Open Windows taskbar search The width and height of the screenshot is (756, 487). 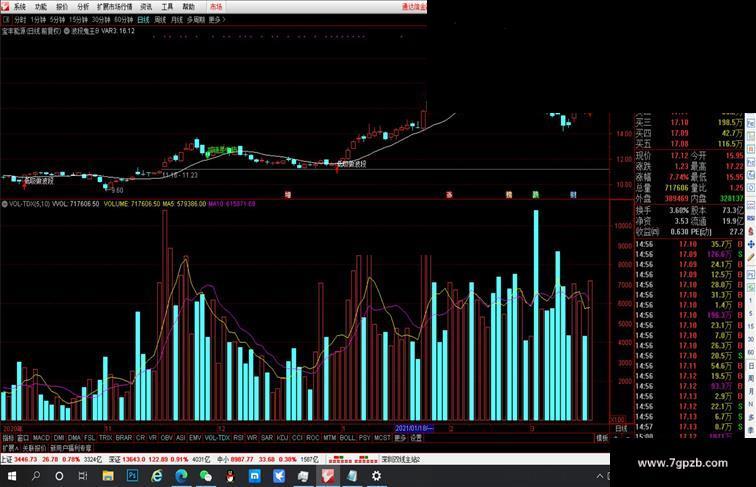coord(36,476)
